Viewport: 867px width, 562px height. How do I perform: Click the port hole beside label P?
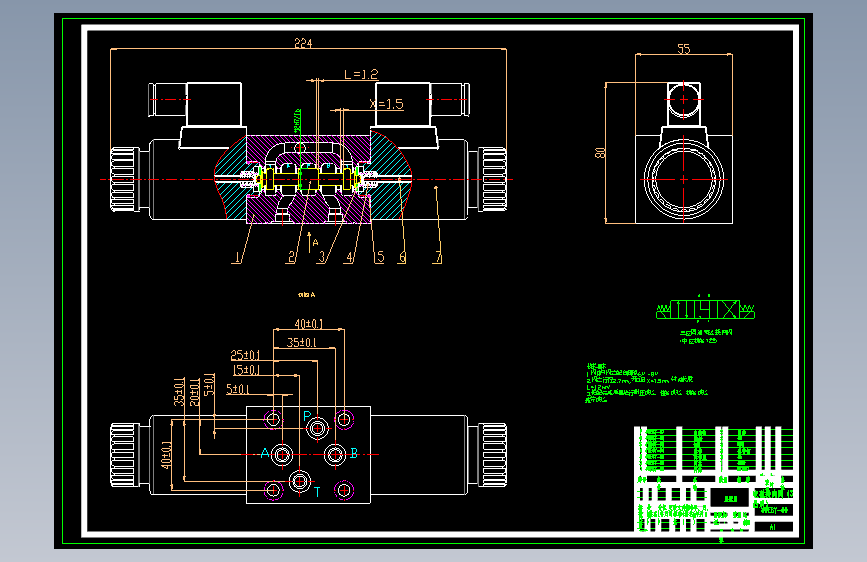(x=317, y=428)
